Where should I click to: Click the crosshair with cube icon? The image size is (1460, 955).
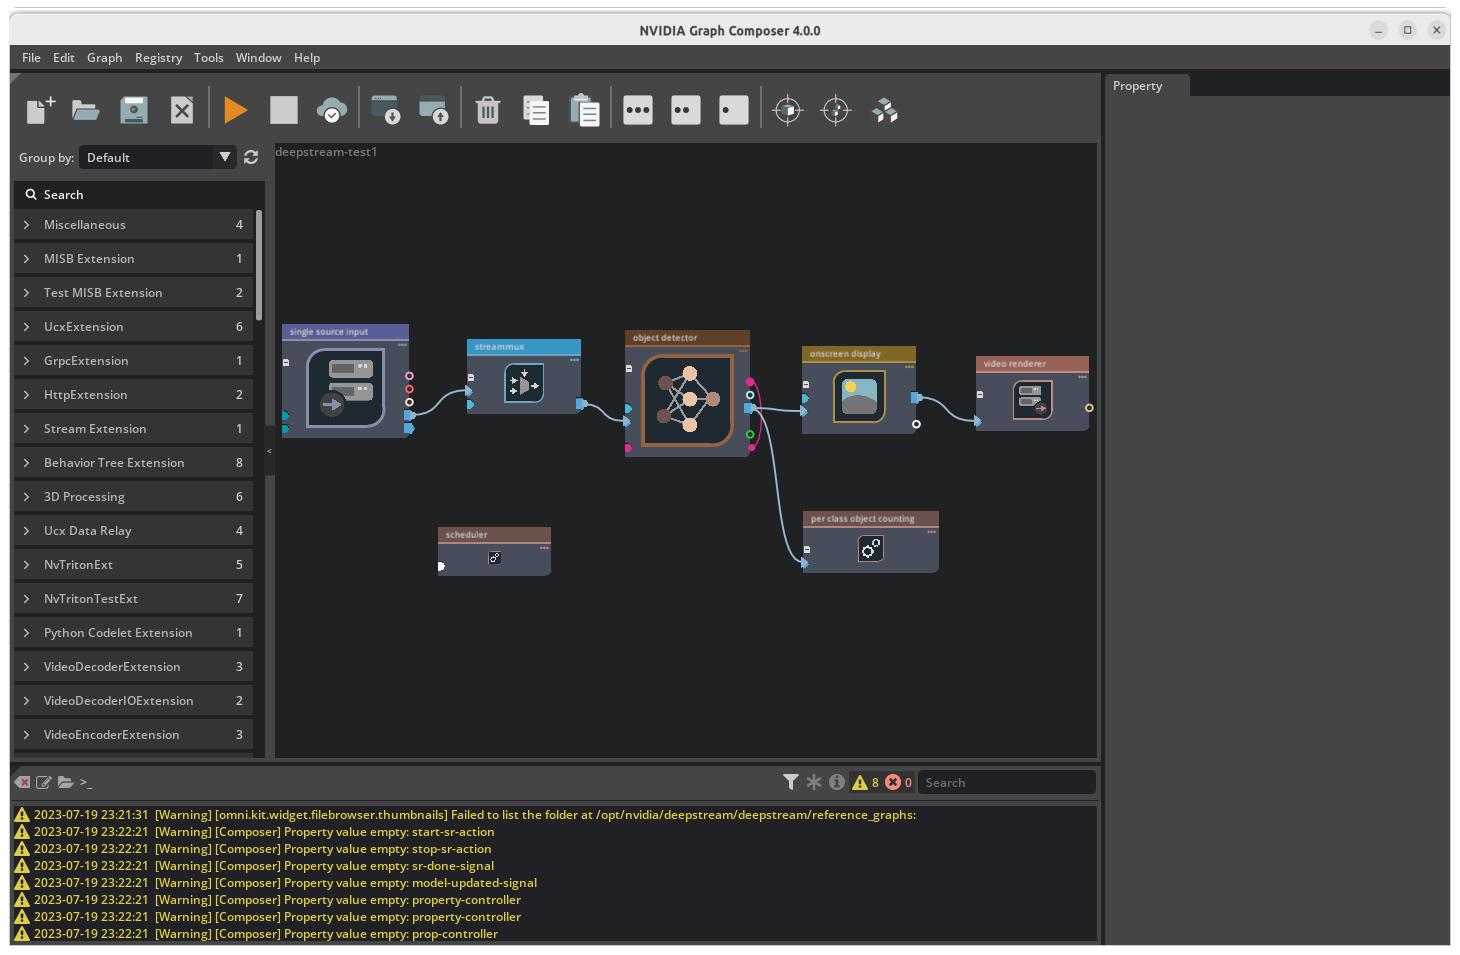coord(788,110)
